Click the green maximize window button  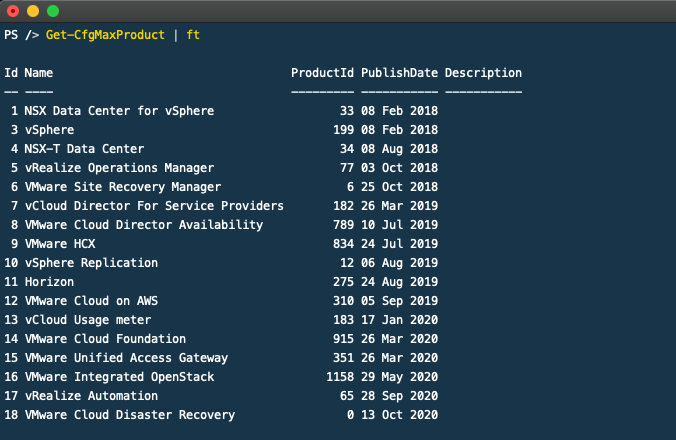coord(53,11)
